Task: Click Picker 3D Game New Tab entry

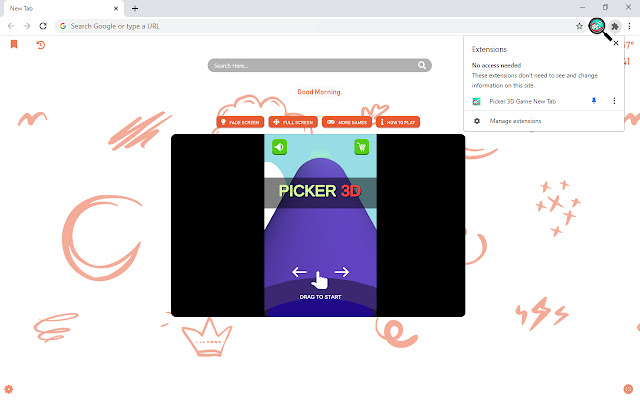Action: 522,101
